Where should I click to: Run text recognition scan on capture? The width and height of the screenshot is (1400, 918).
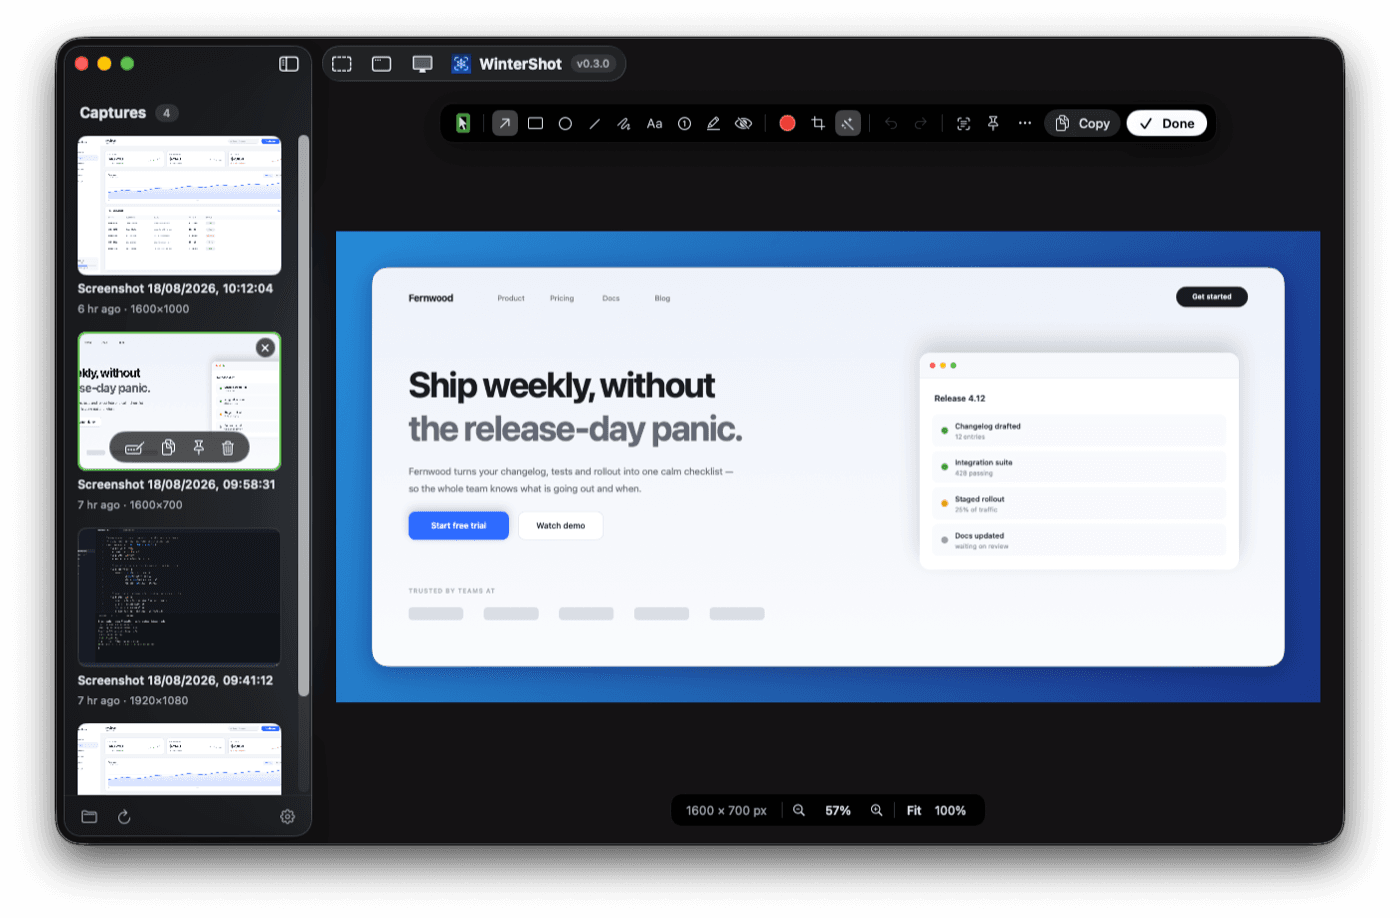(x=963, y=123)
